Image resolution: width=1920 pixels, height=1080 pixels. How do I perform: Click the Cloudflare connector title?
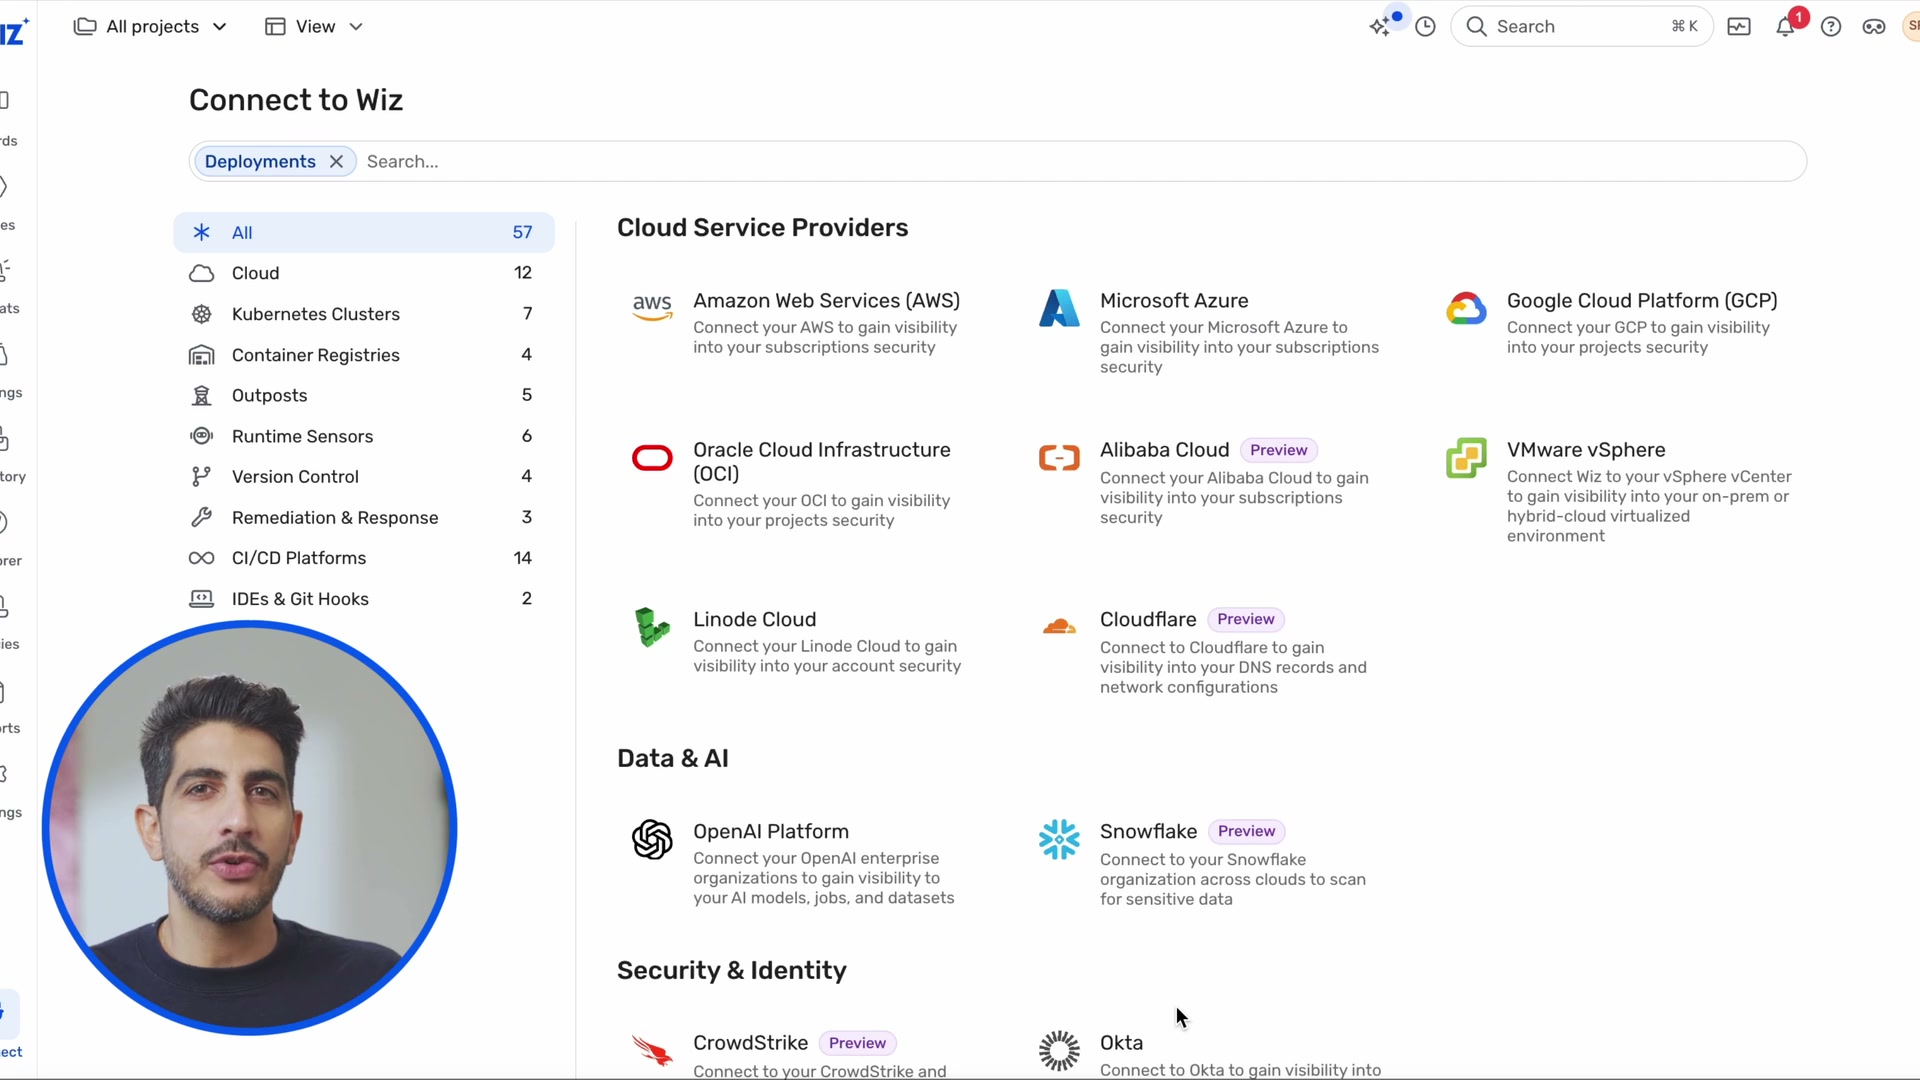[x=1148, y=620]
